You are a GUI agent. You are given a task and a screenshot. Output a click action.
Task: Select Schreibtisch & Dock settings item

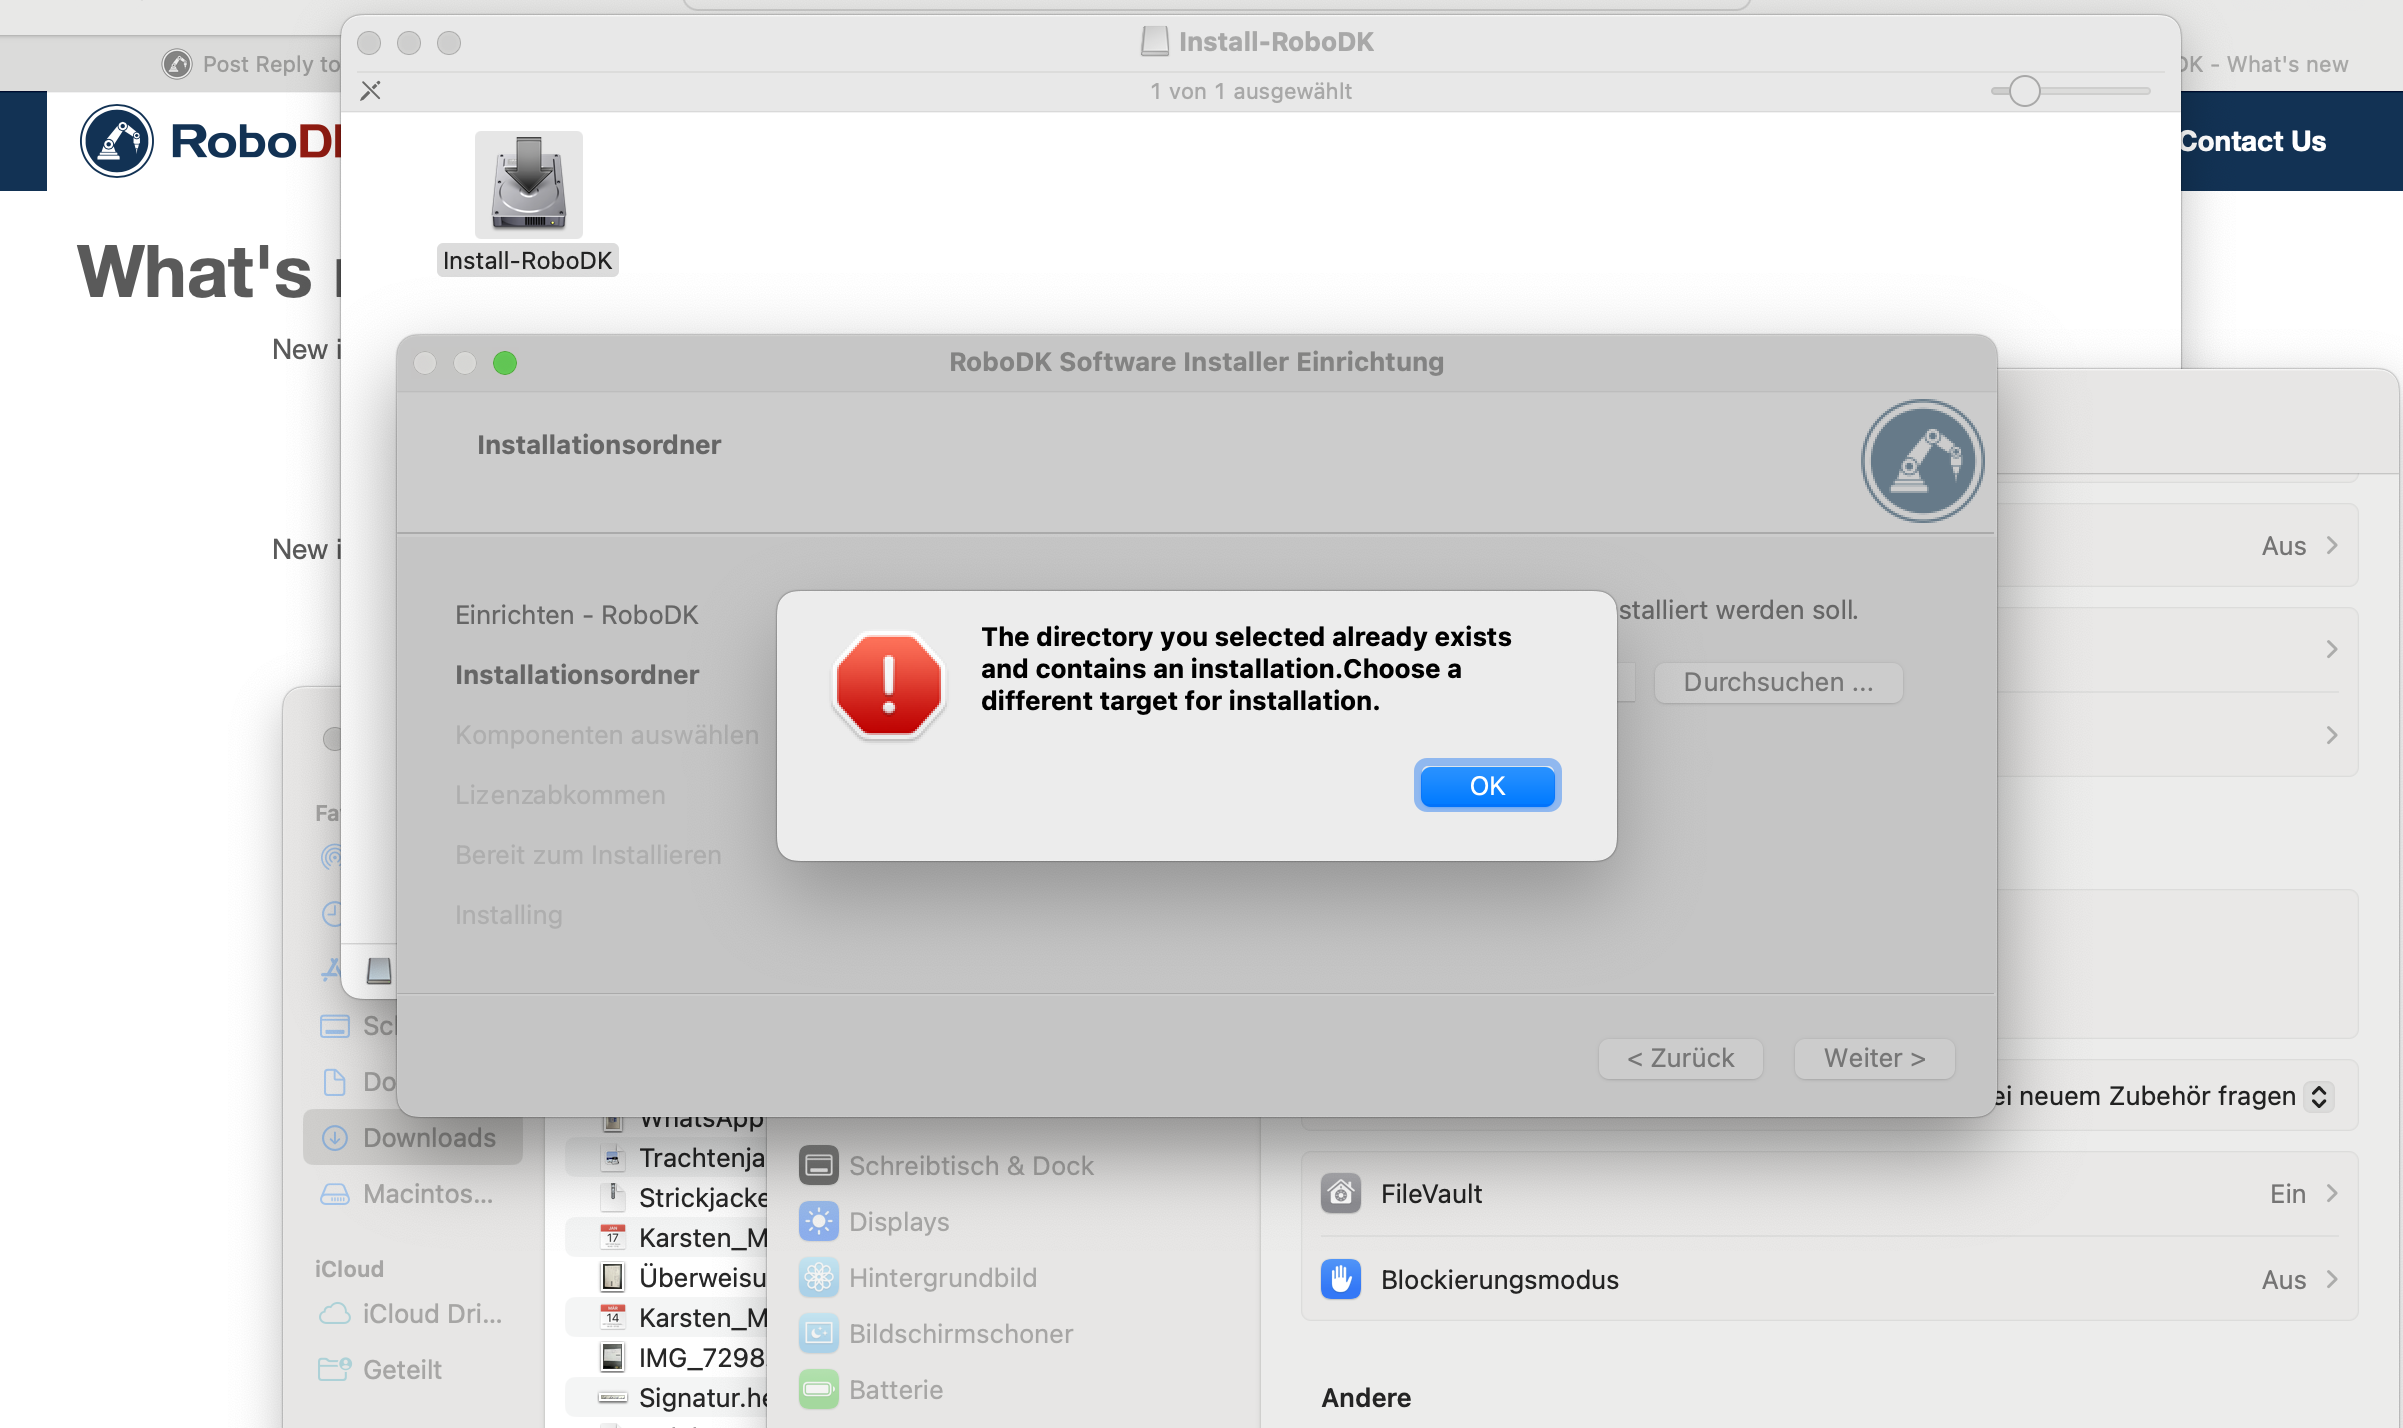pos(970,1165)
